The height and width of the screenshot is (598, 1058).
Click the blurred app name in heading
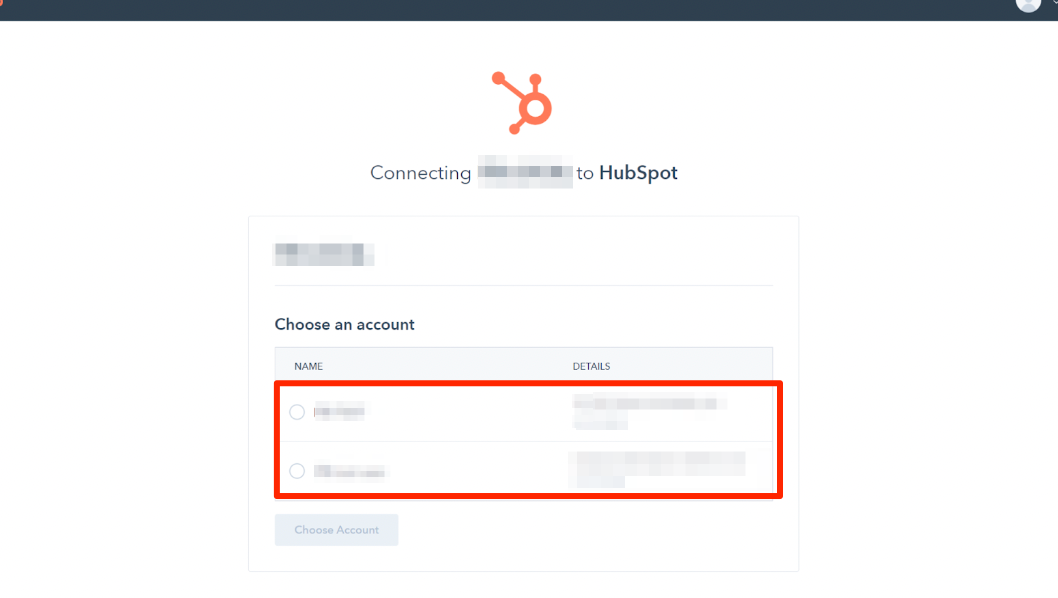[525, 172]
